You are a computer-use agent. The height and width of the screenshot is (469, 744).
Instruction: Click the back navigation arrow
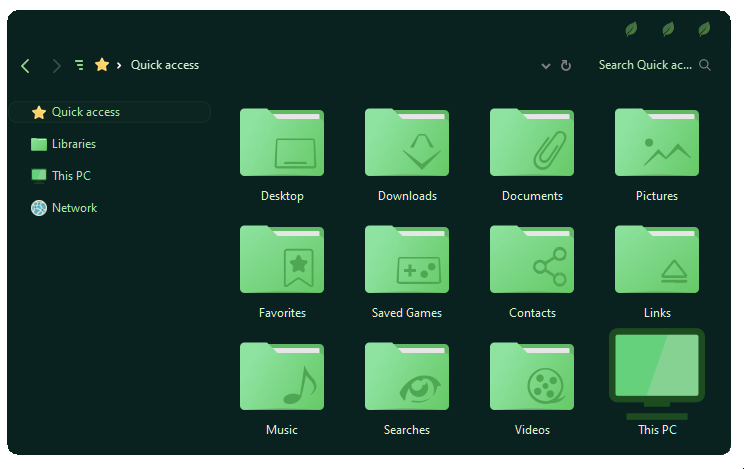pos(26,65)
